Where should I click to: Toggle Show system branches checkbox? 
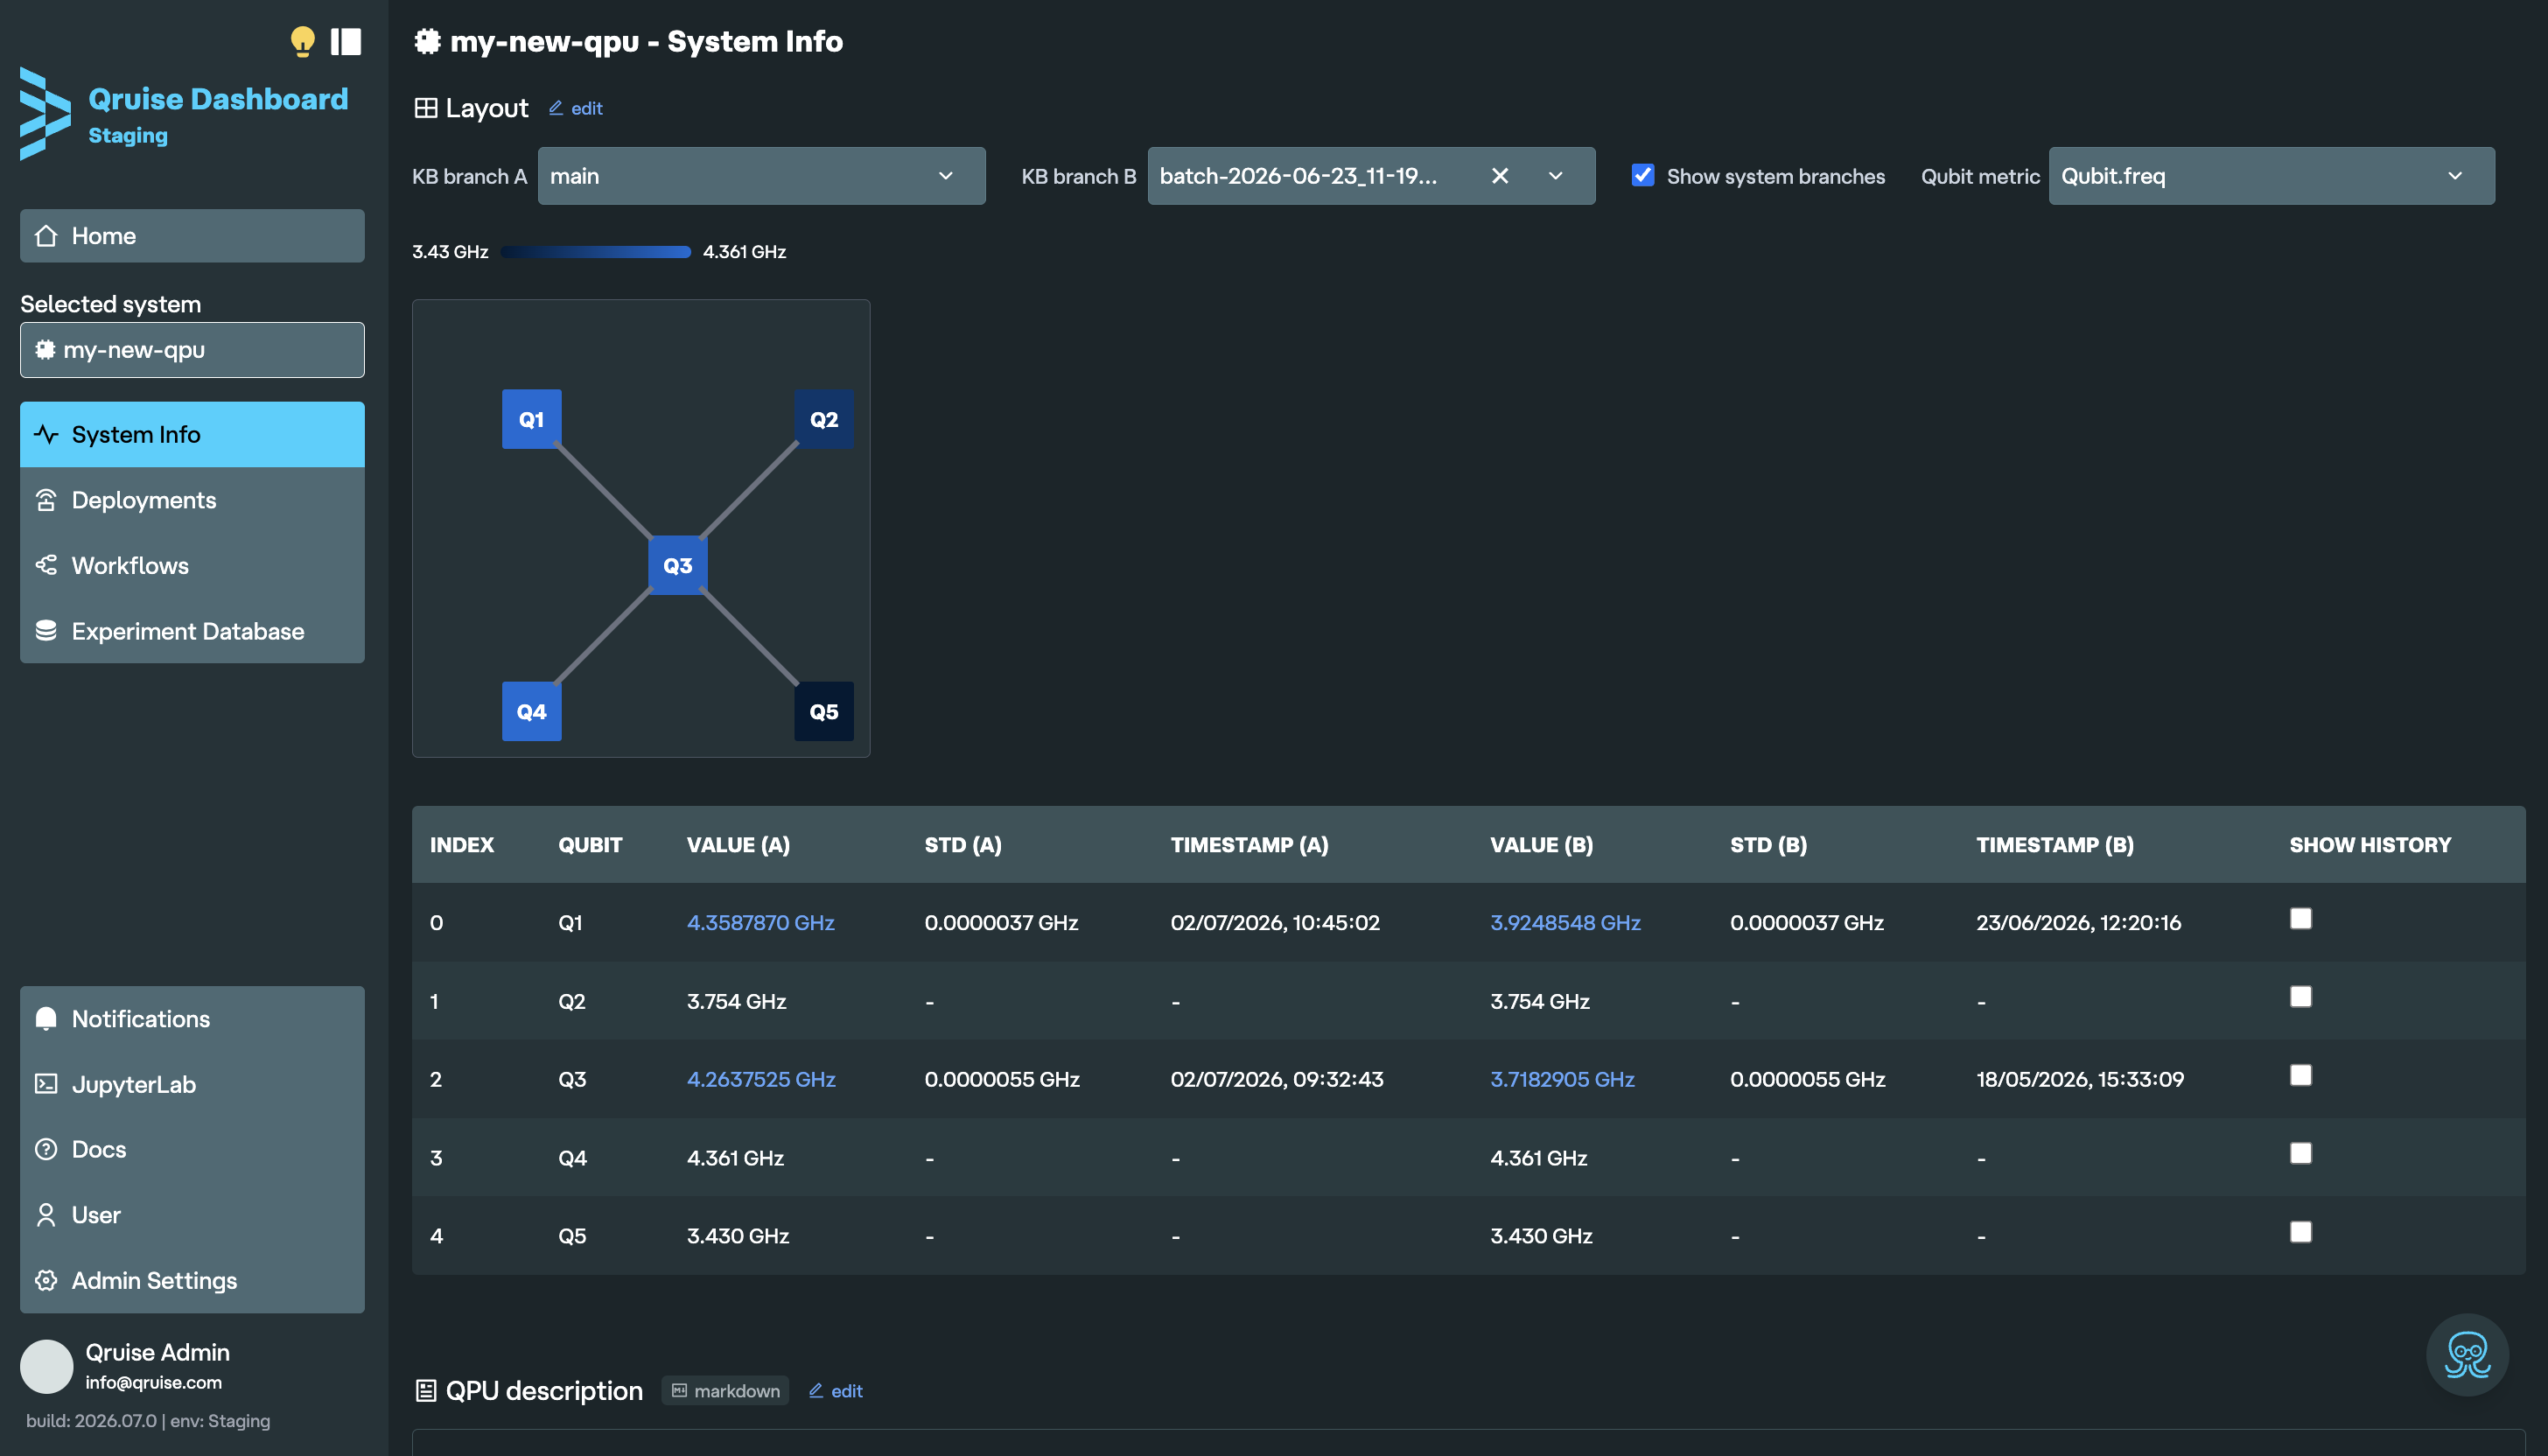1642,175
